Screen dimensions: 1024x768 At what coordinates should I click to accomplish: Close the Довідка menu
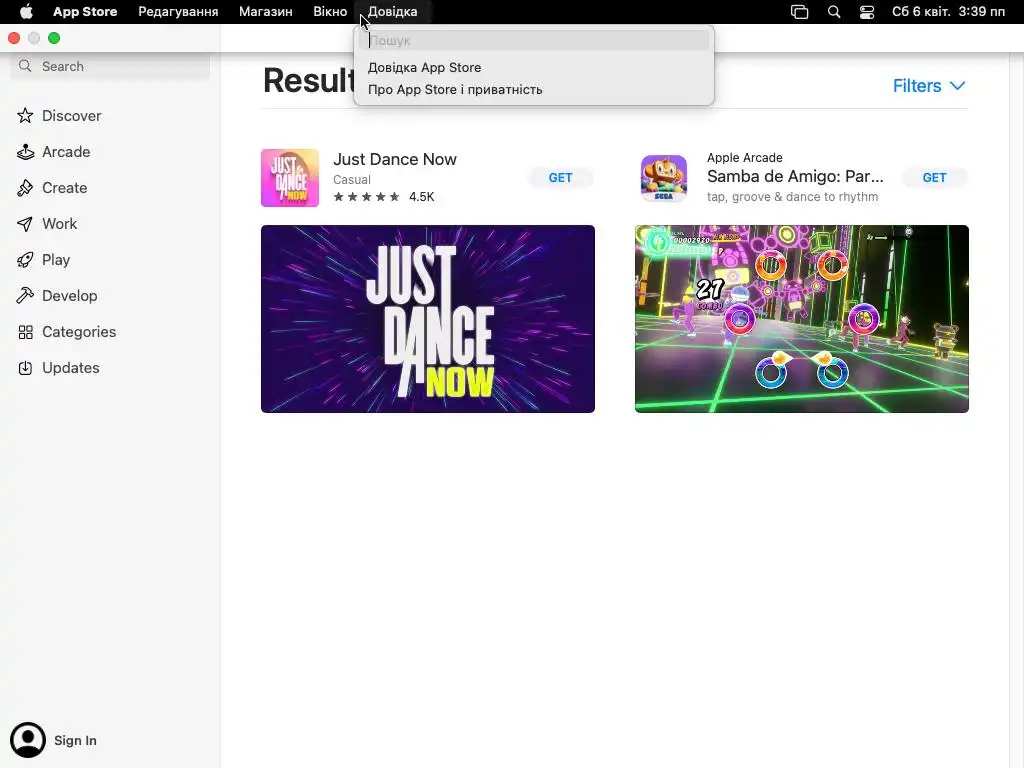tap(392, 12)
